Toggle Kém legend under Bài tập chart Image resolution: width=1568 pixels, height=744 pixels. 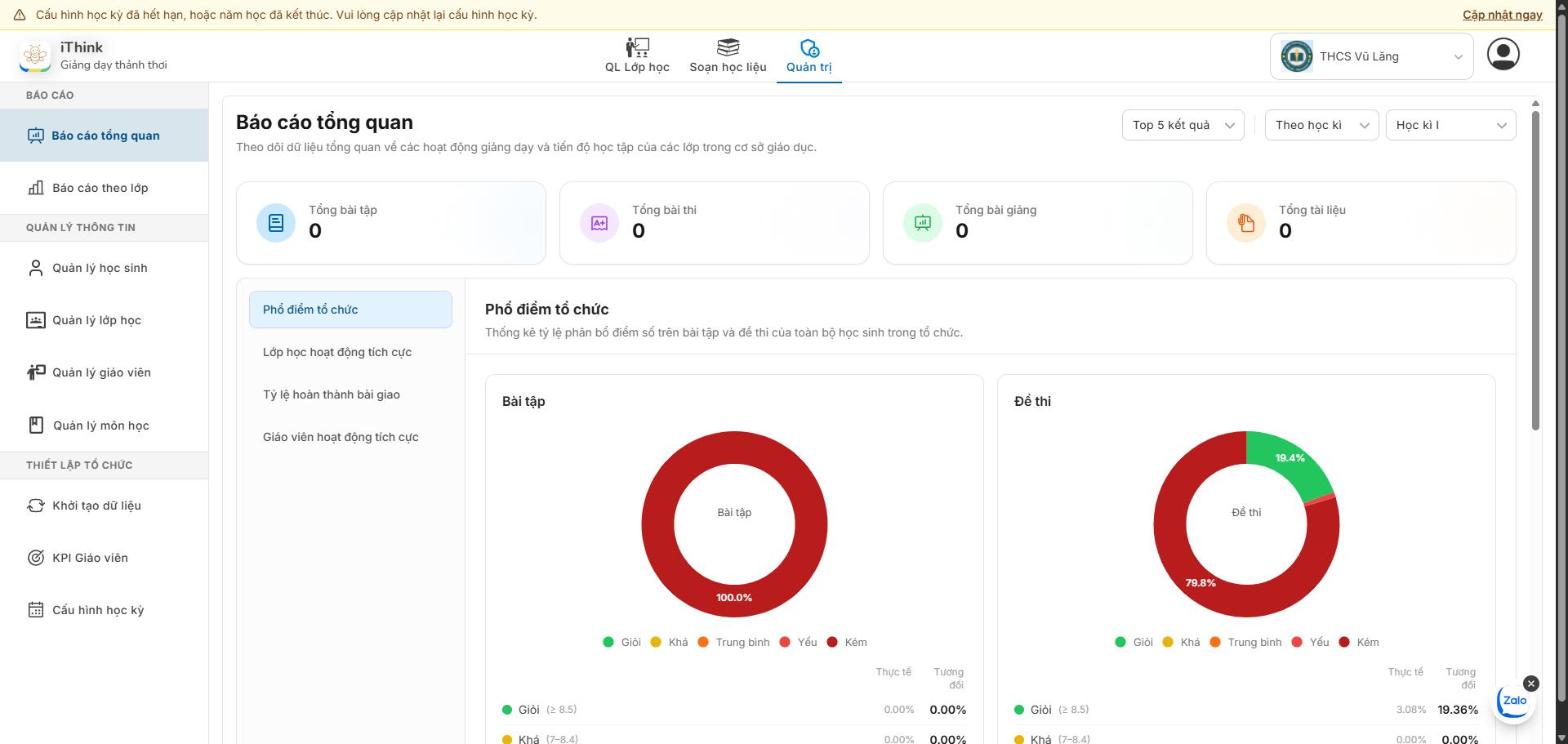coord(846,642)
